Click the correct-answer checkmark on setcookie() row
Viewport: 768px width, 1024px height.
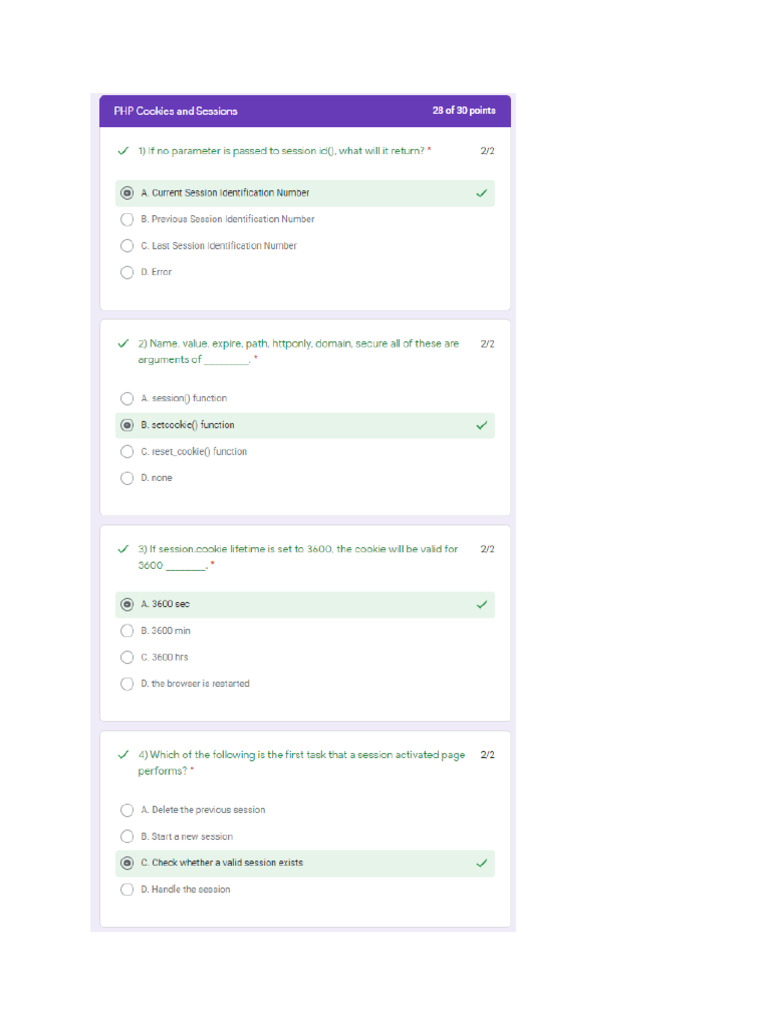(x=482, y=425)
